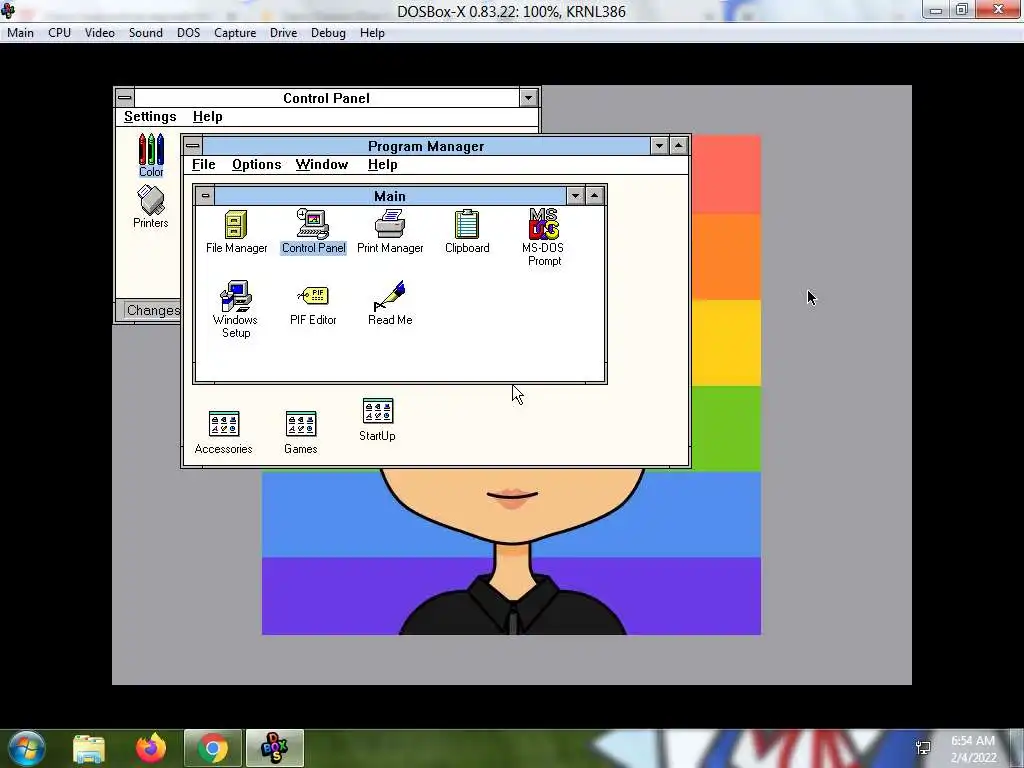Open Settings menu in Control Panel
1024x768 pixels.
[x=150, y=116]
